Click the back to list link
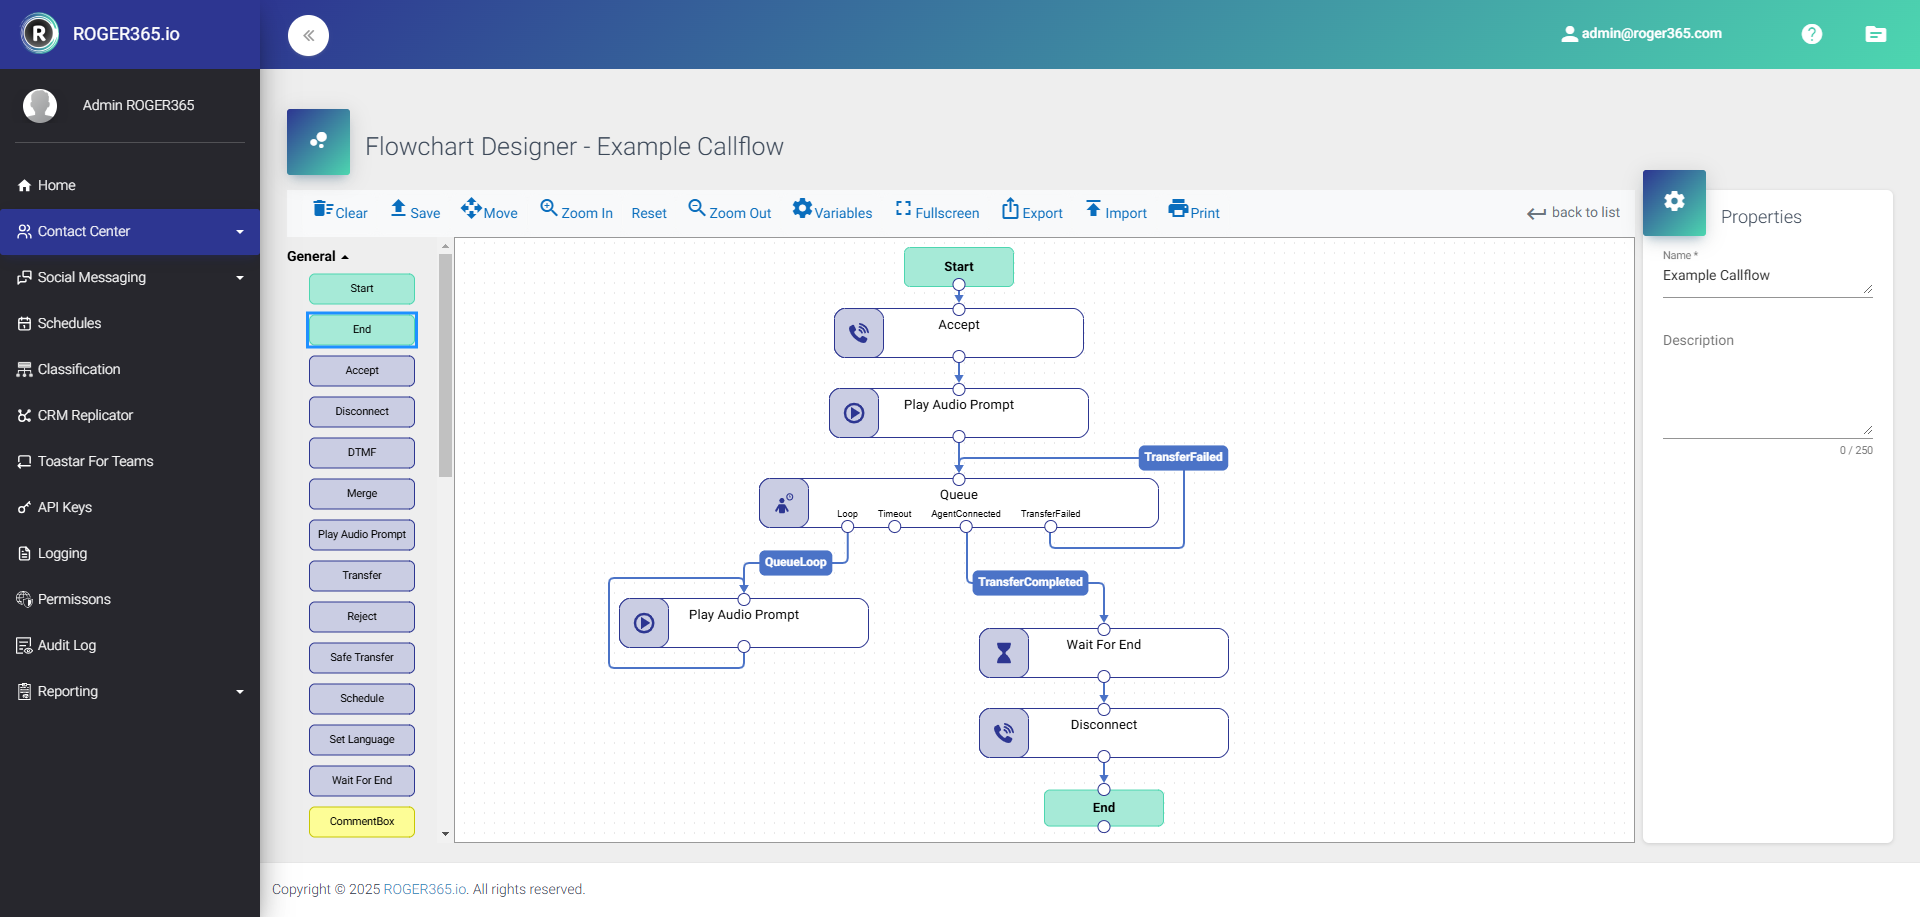1920x917 pixels. click(1574, 213)
